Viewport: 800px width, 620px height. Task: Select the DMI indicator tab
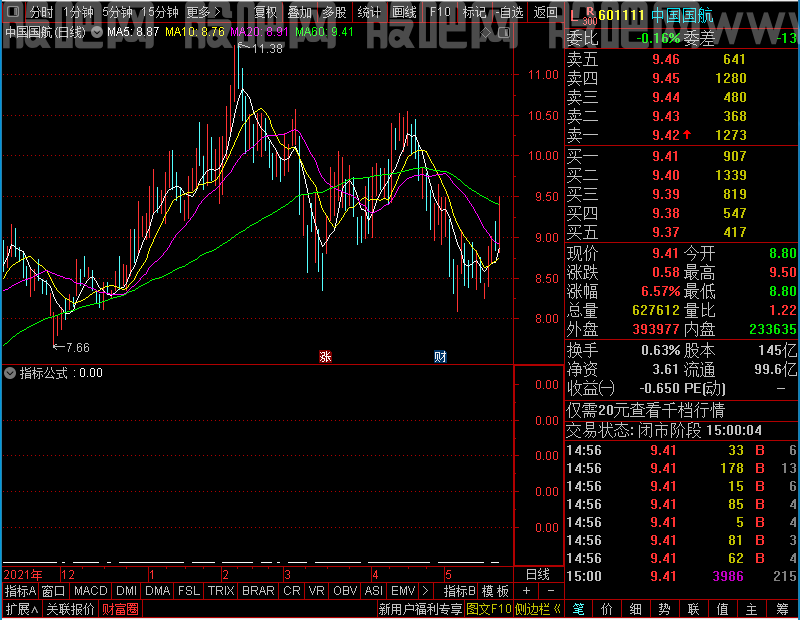(x=127, y=591)
